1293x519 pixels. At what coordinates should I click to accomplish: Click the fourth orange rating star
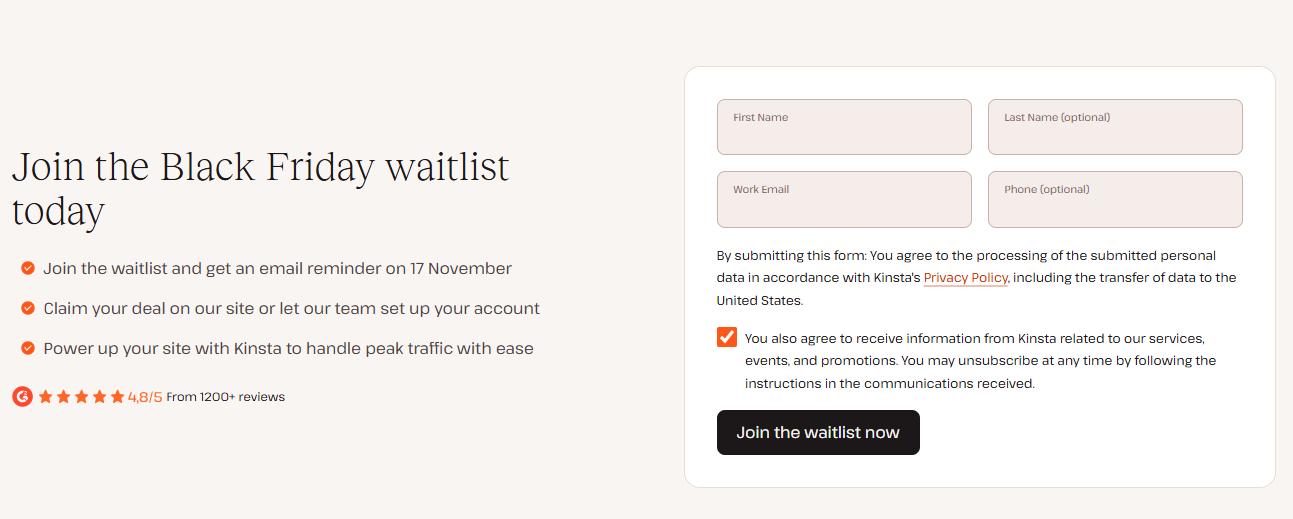[x=100, y=397]
